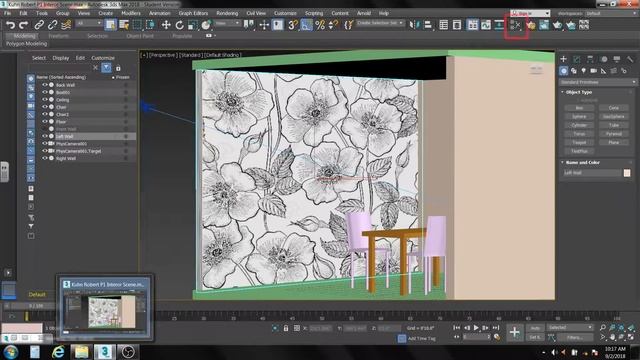The height and width of the screenshot is (360, 640).
Task: Click the Unlink Selection broken-chain tool
Action: 52,25
